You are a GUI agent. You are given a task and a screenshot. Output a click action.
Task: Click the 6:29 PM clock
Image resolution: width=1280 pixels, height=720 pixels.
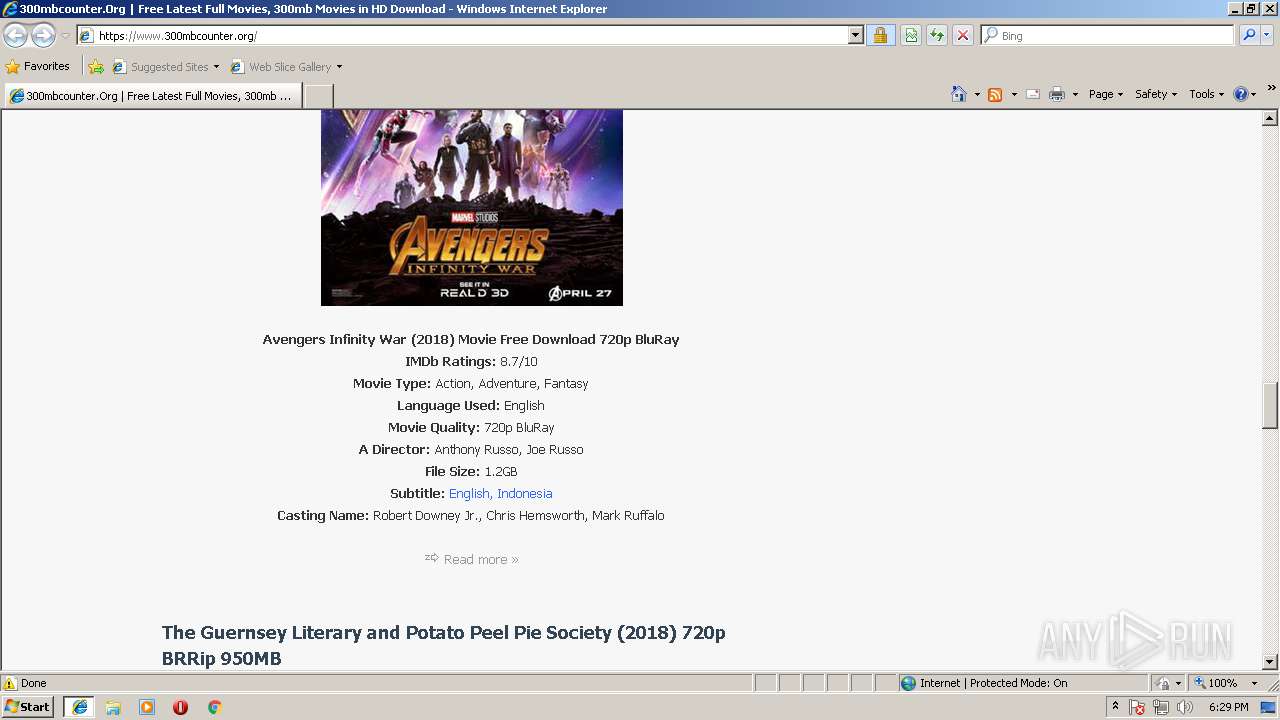[1228, 707]
